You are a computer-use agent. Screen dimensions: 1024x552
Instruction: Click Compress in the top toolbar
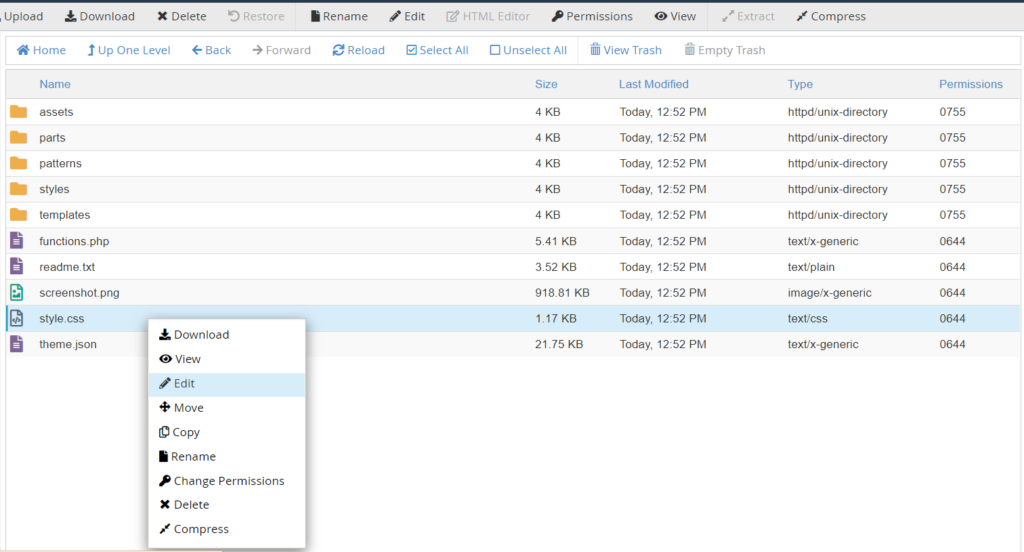831,16
